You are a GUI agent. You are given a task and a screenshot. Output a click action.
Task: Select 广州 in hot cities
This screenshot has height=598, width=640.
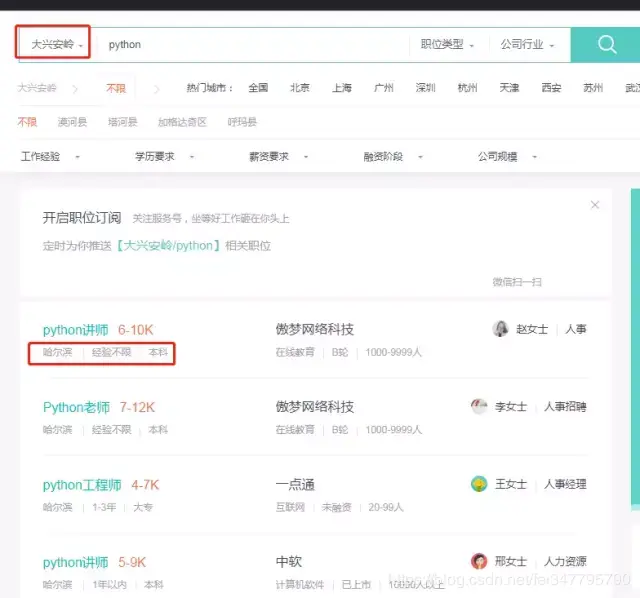coord(384,88)
